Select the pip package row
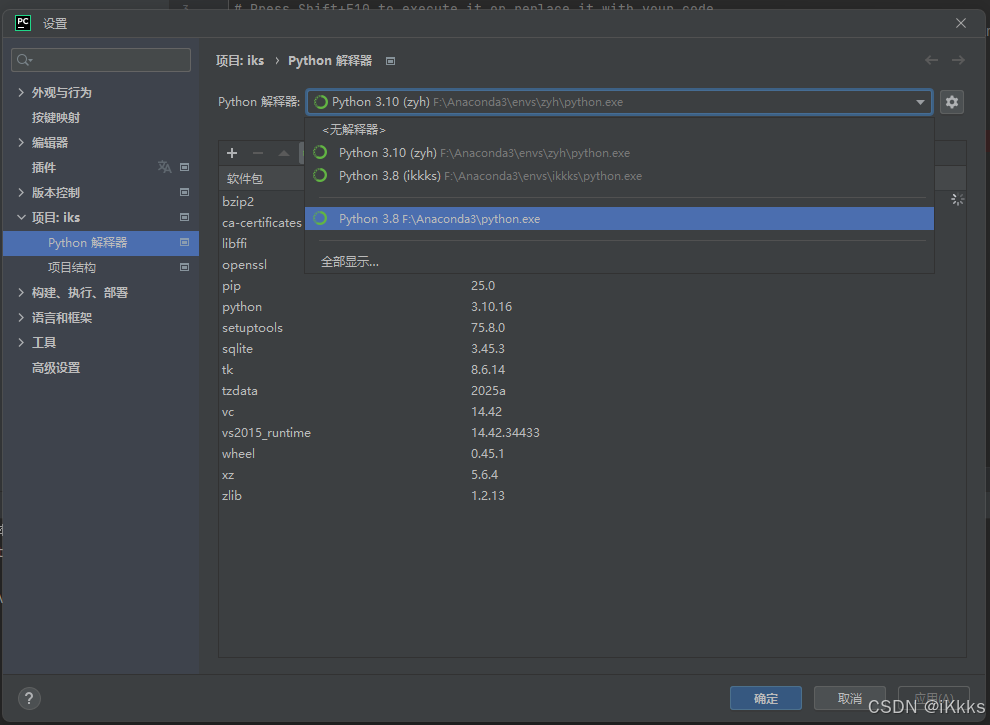990x725 pixels. (592, 285)
